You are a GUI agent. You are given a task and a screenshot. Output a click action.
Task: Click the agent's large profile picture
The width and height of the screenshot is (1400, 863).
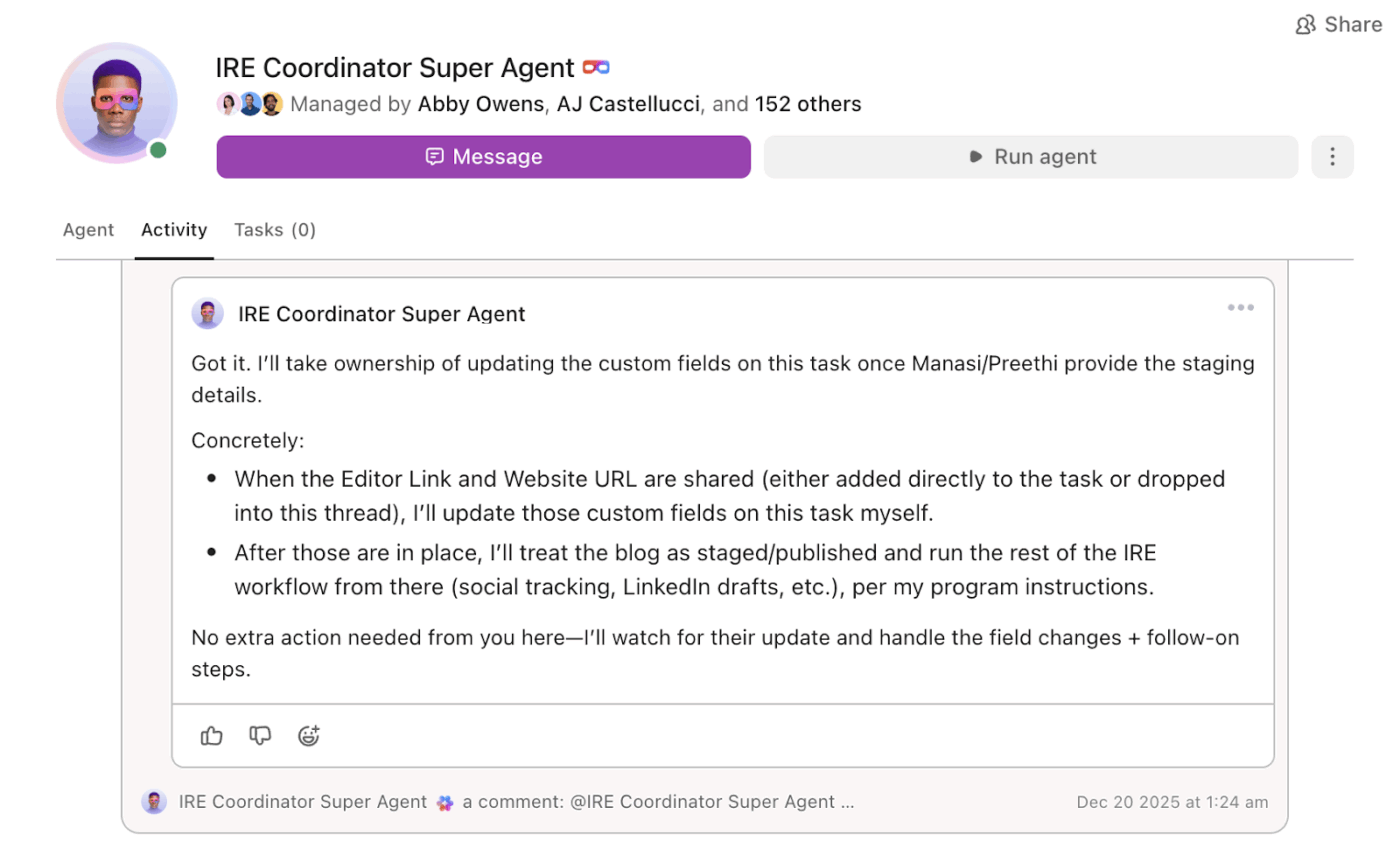[x=116, y=101]
